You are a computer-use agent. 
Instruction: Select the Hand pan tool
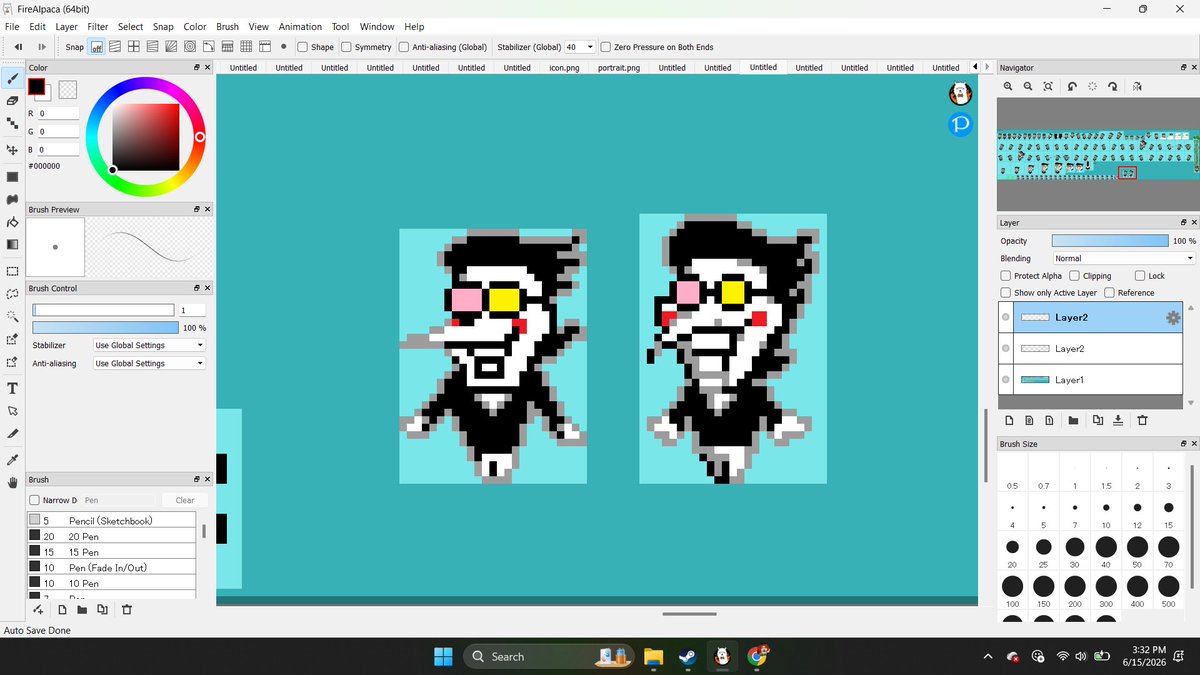12,482
